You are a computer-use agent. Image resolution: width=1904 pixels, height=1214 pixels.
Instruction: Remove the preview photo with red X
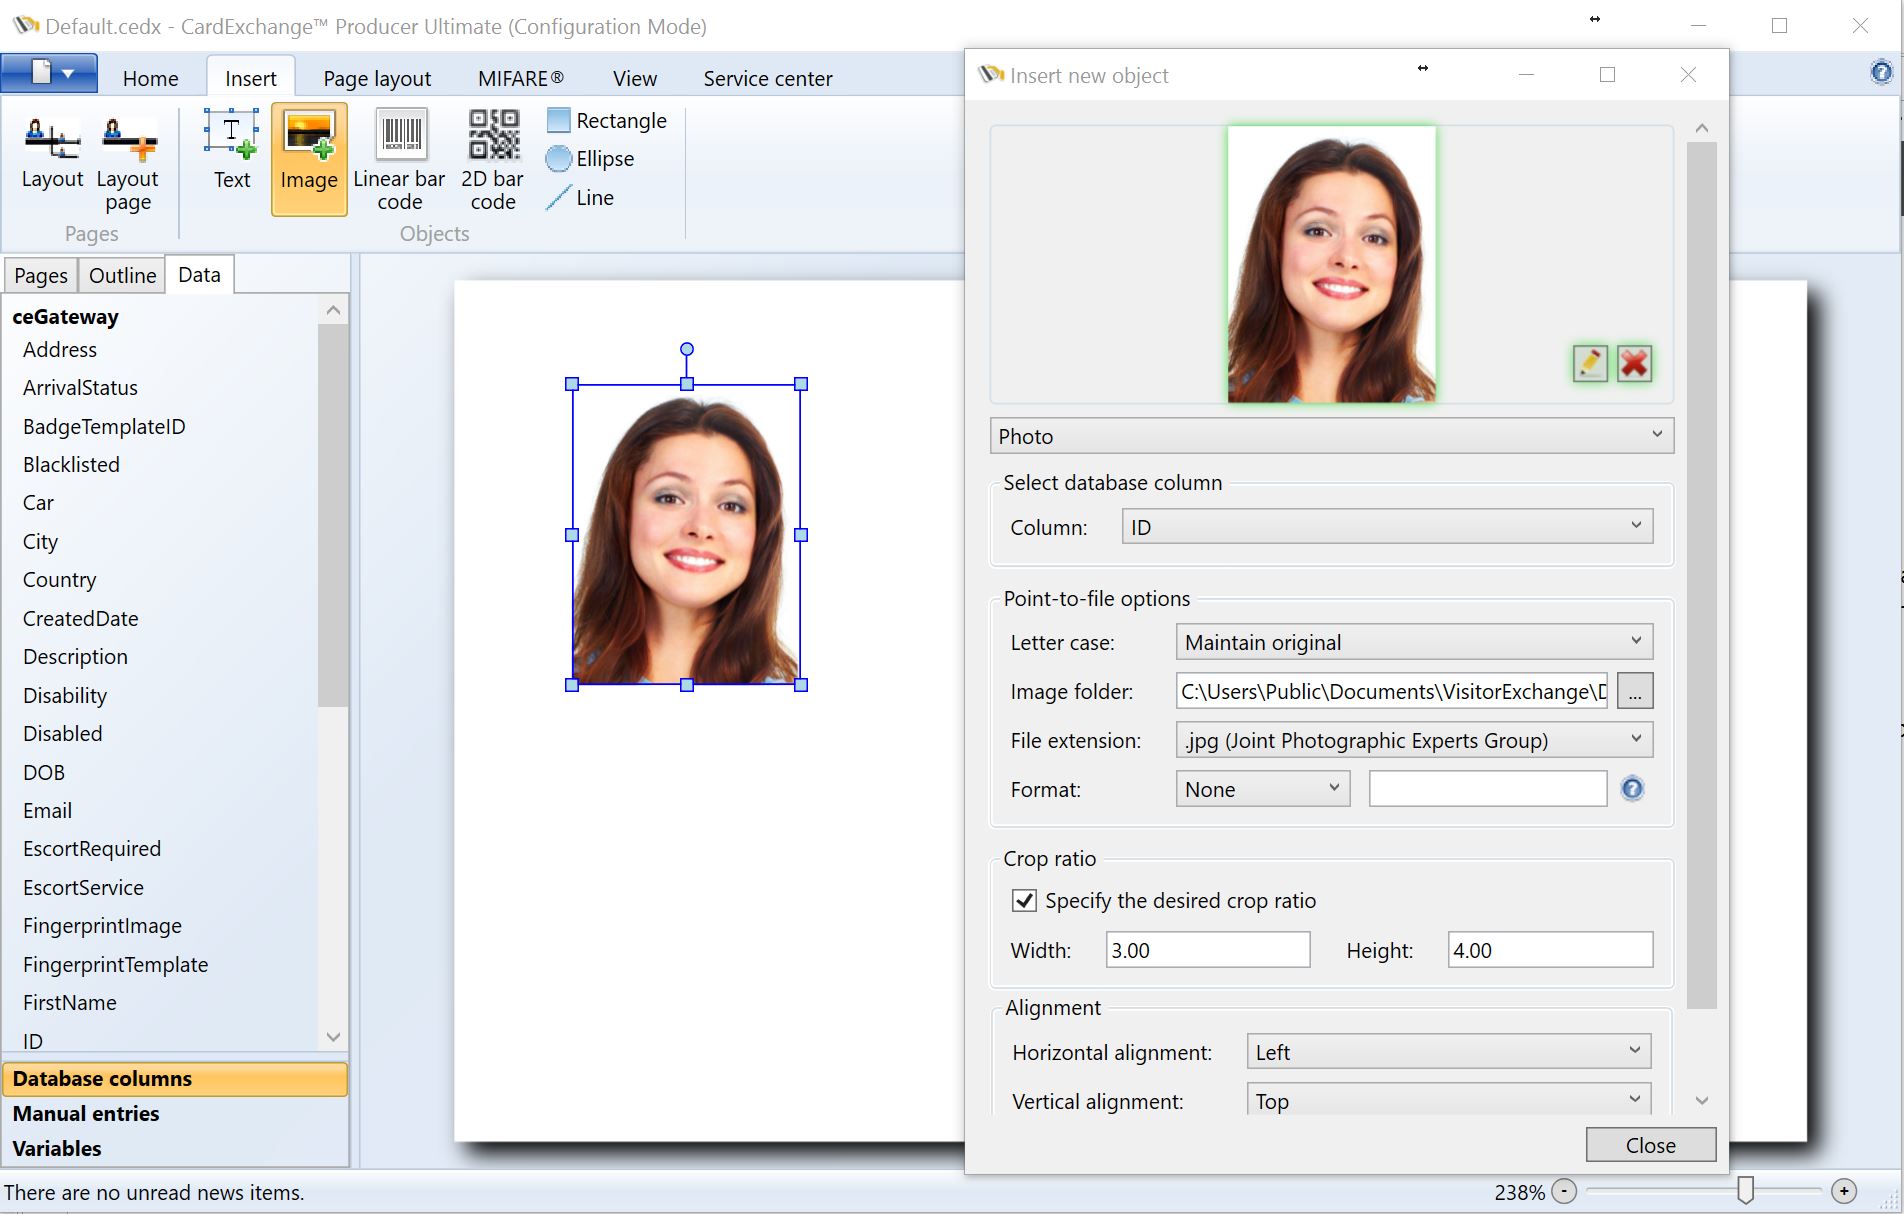click(1634, 363)
